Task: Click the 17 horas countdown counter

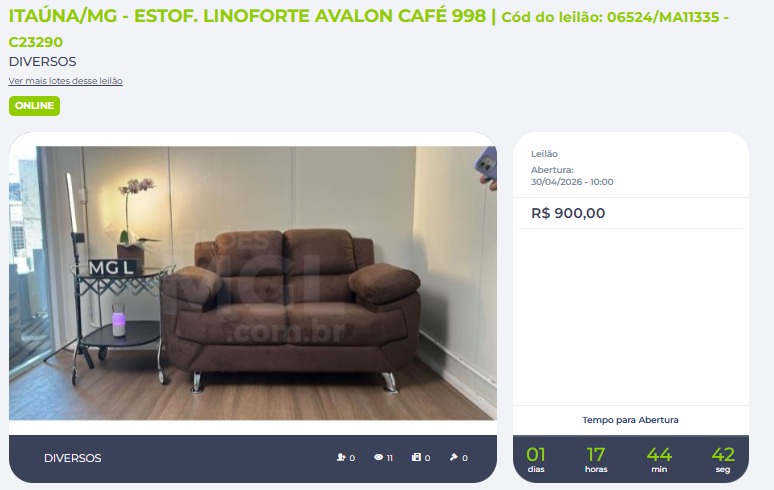Action: point(596,459)
